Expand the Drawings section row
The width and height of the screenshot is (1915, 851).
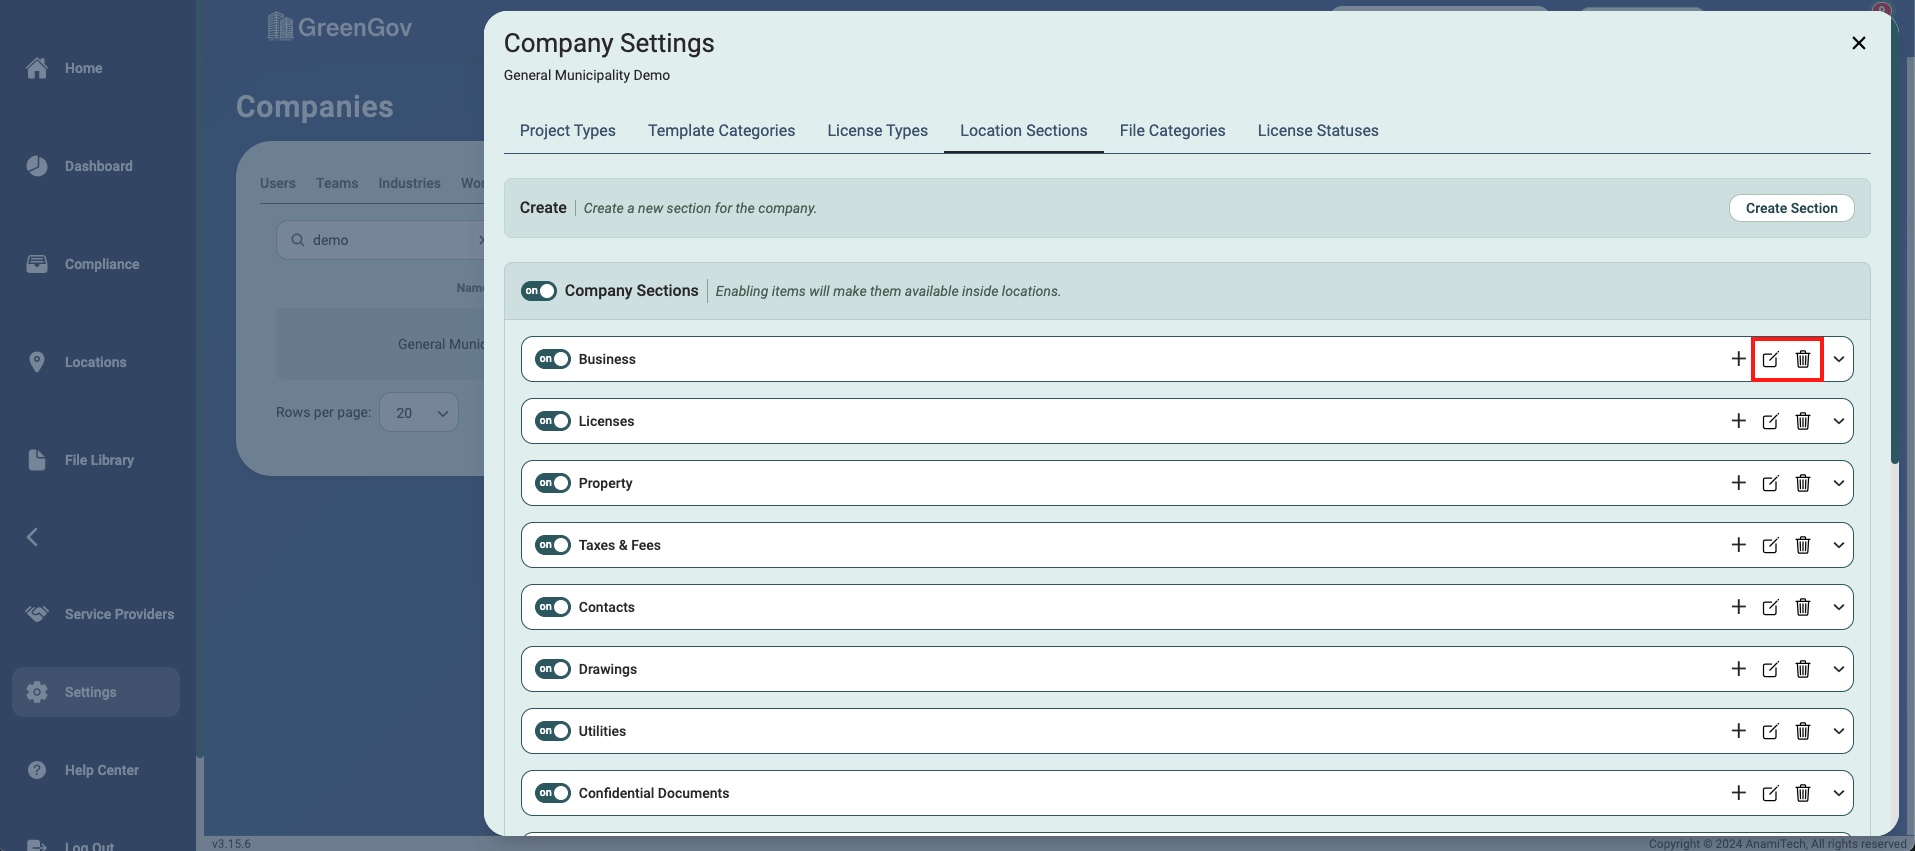click(1838, 669)
